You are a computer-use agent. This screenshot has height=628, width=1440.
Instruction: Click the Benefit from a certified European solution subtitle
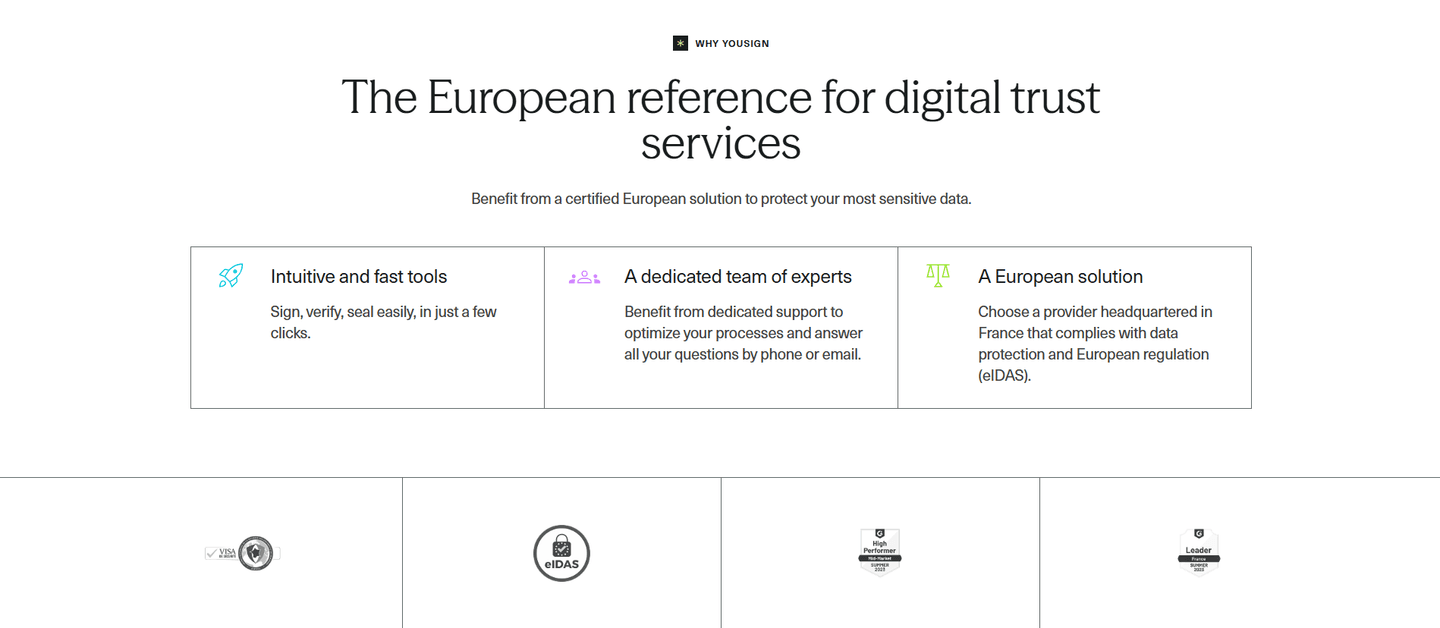click(721, 198)
